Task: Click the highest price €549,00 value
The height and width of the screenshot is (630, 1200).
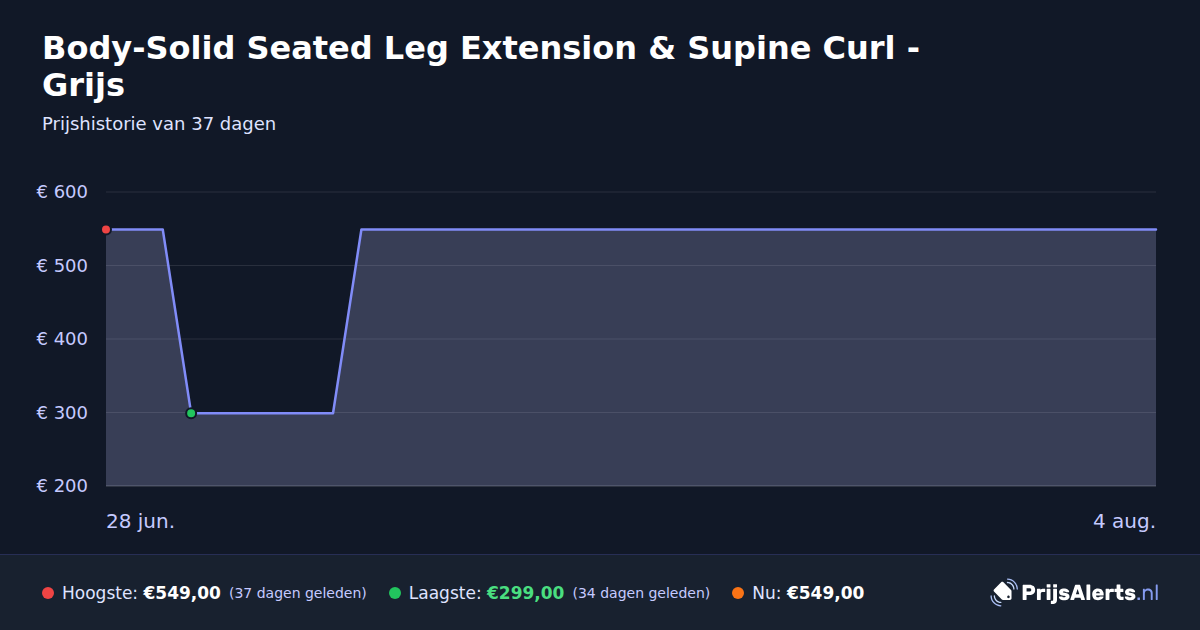Action: click(x=182, y=593)
